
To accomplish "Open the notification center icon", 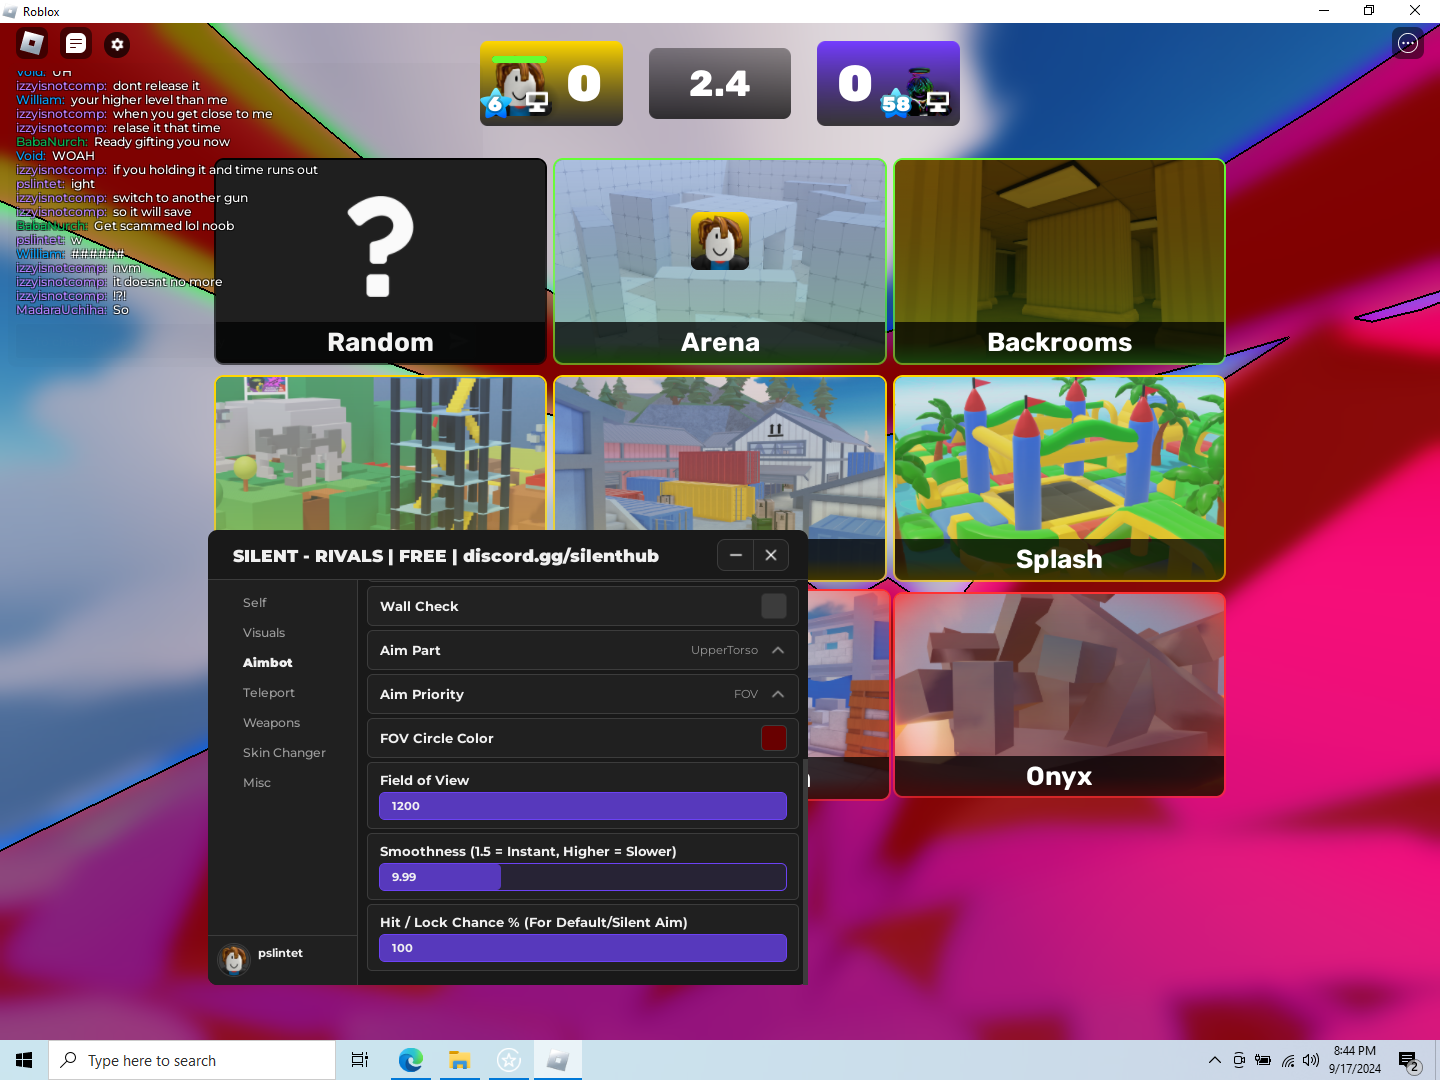I will [x=1409, y=1061].
